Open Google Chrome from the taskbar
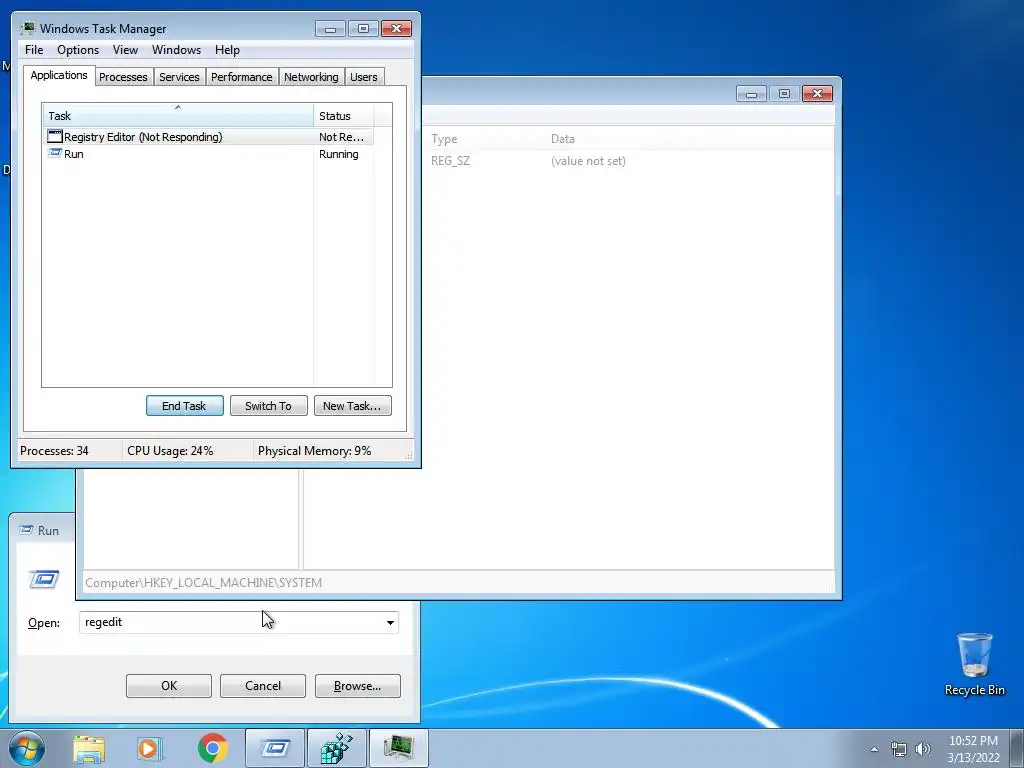This screenshot has height=768, width=1024. tap(212, 748)
